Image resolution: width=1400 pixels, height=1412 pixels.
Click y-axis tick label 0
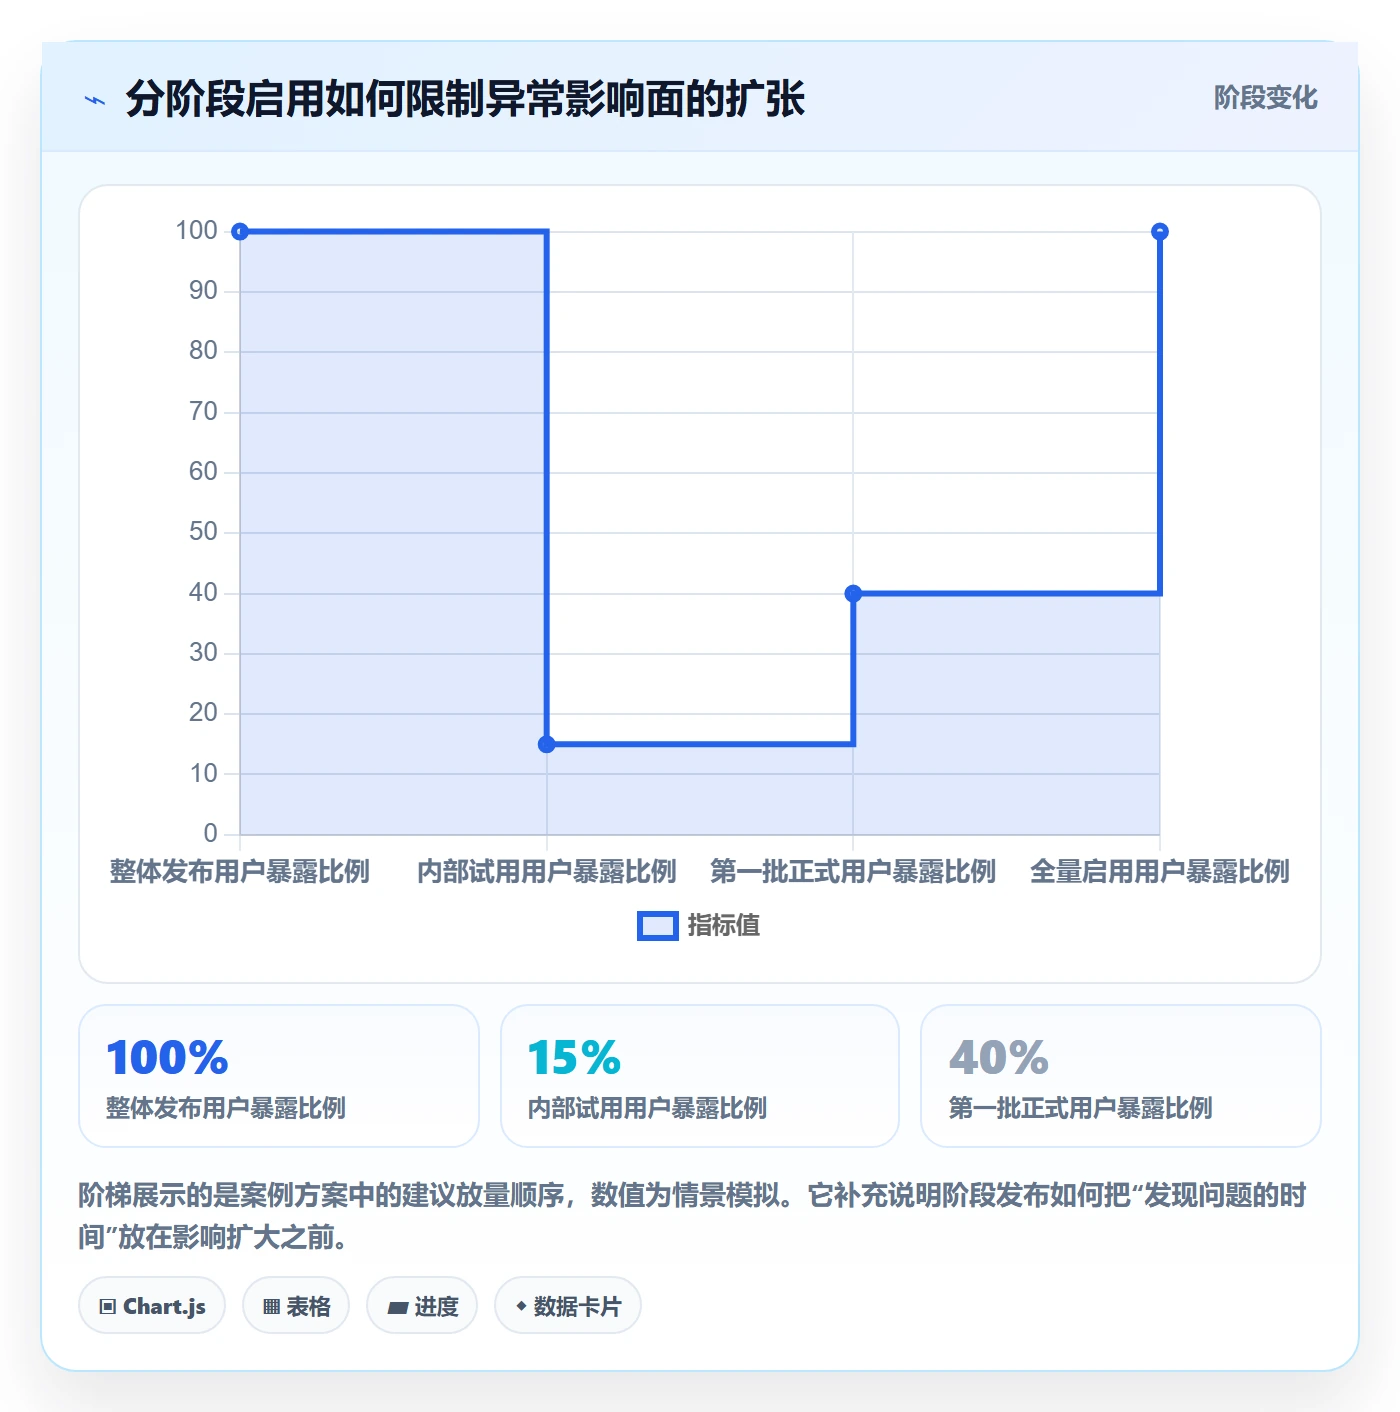210,833
